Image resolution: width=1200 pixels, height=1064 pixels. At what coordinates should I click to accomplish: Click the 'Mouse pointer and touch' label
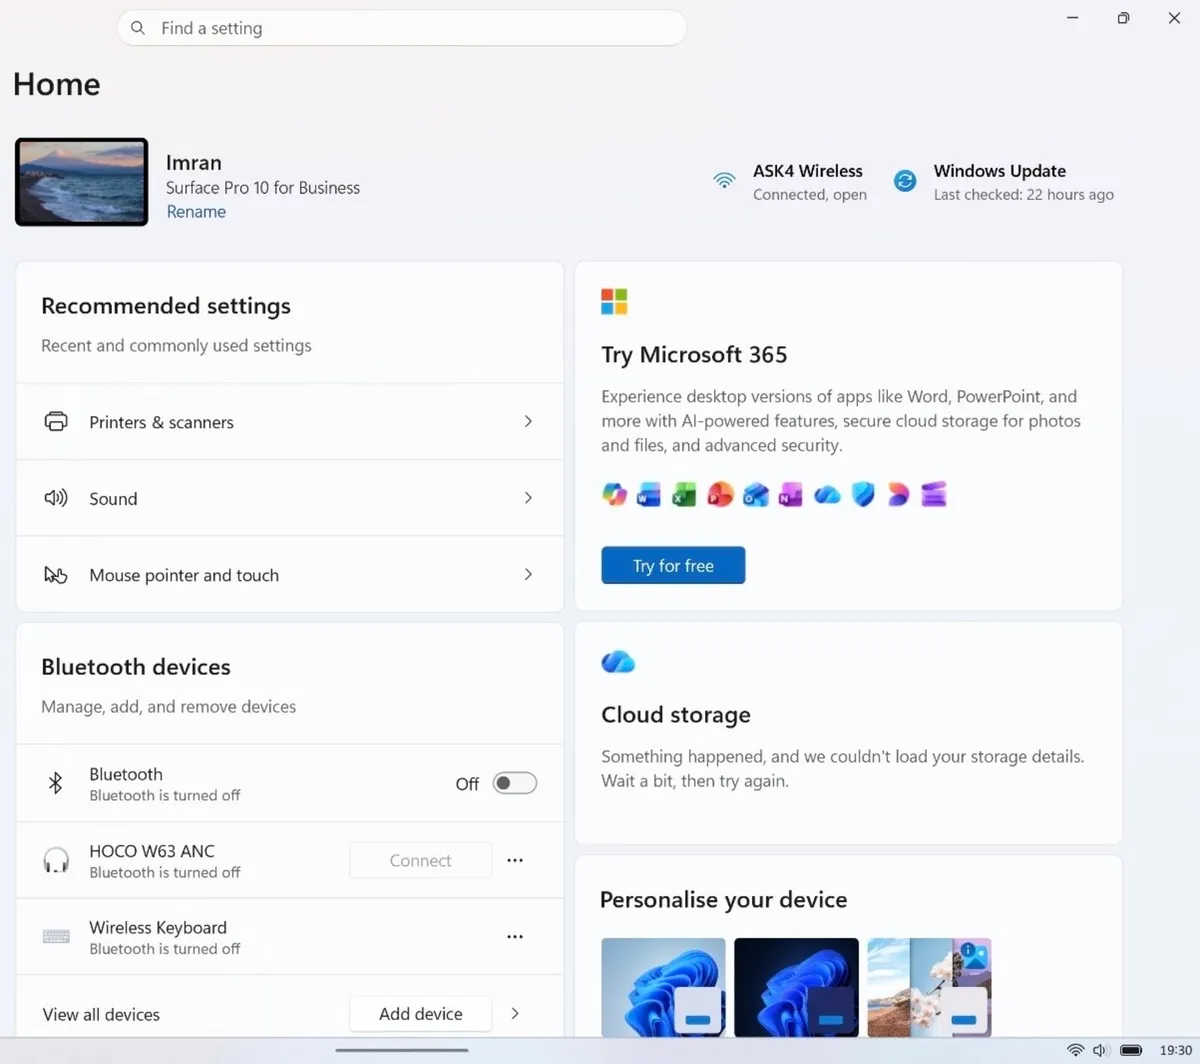pos(184,575)
